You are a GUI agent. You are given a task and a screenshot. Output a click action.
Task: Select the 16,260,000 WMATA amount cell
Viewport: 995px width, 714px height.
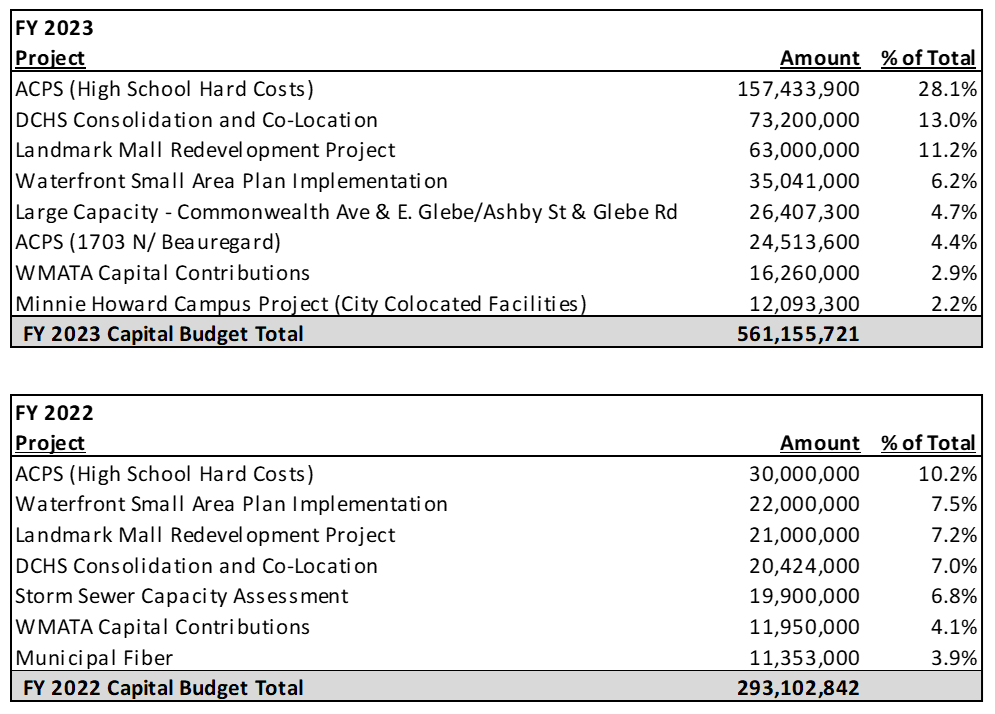pos(804,273)
